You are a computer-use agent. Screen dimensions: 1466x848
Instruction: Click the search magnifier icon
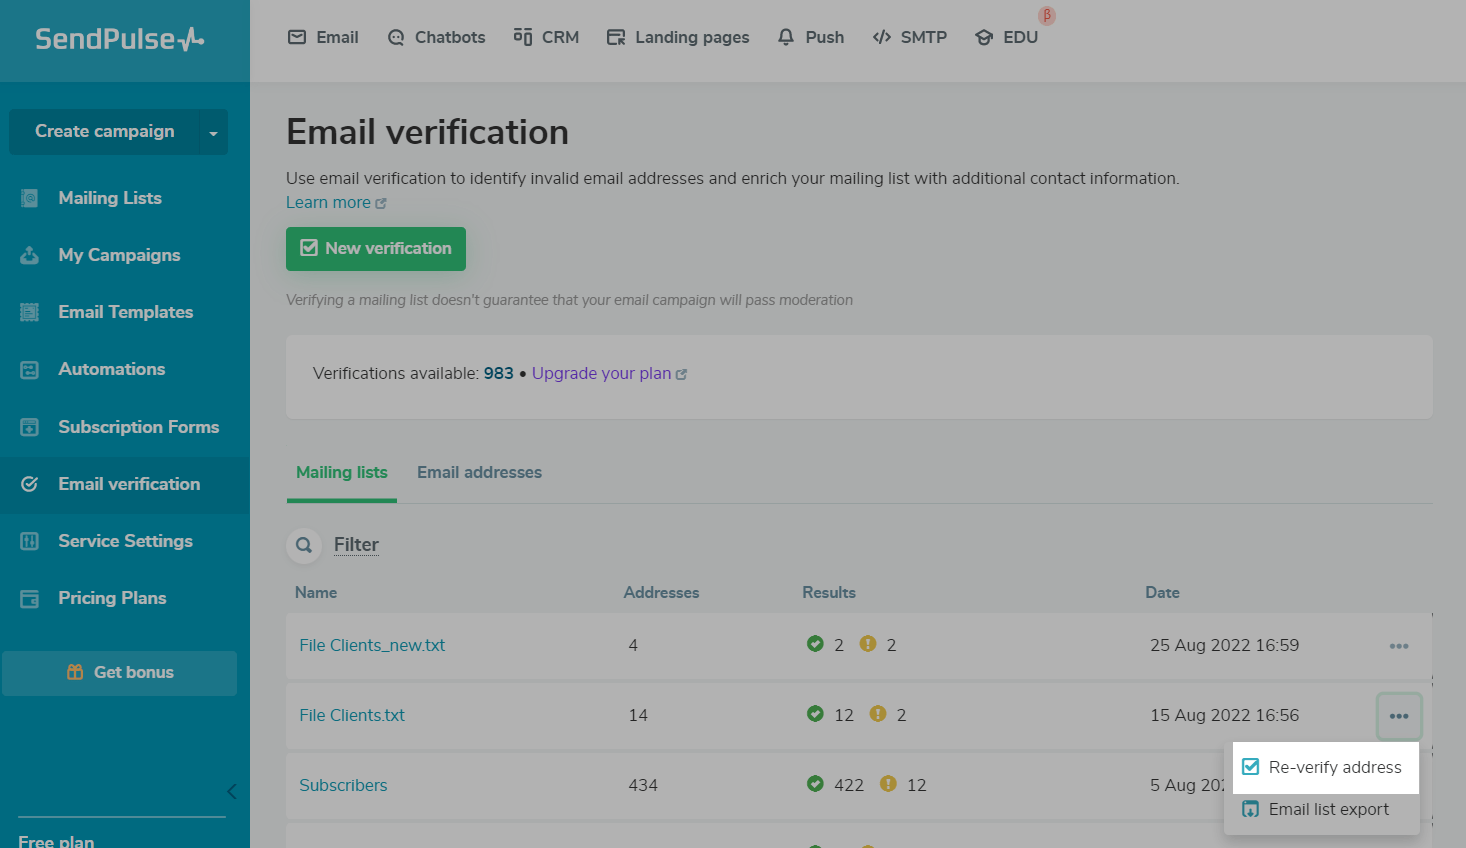point(304,545)
